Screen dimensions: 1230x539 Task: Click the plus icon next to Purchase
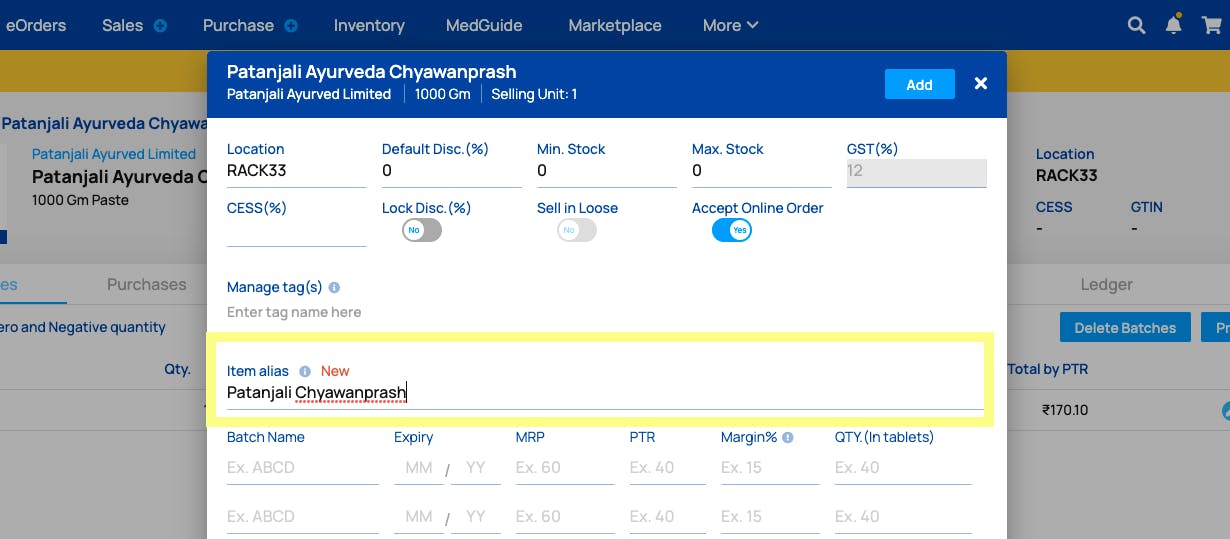291,26
